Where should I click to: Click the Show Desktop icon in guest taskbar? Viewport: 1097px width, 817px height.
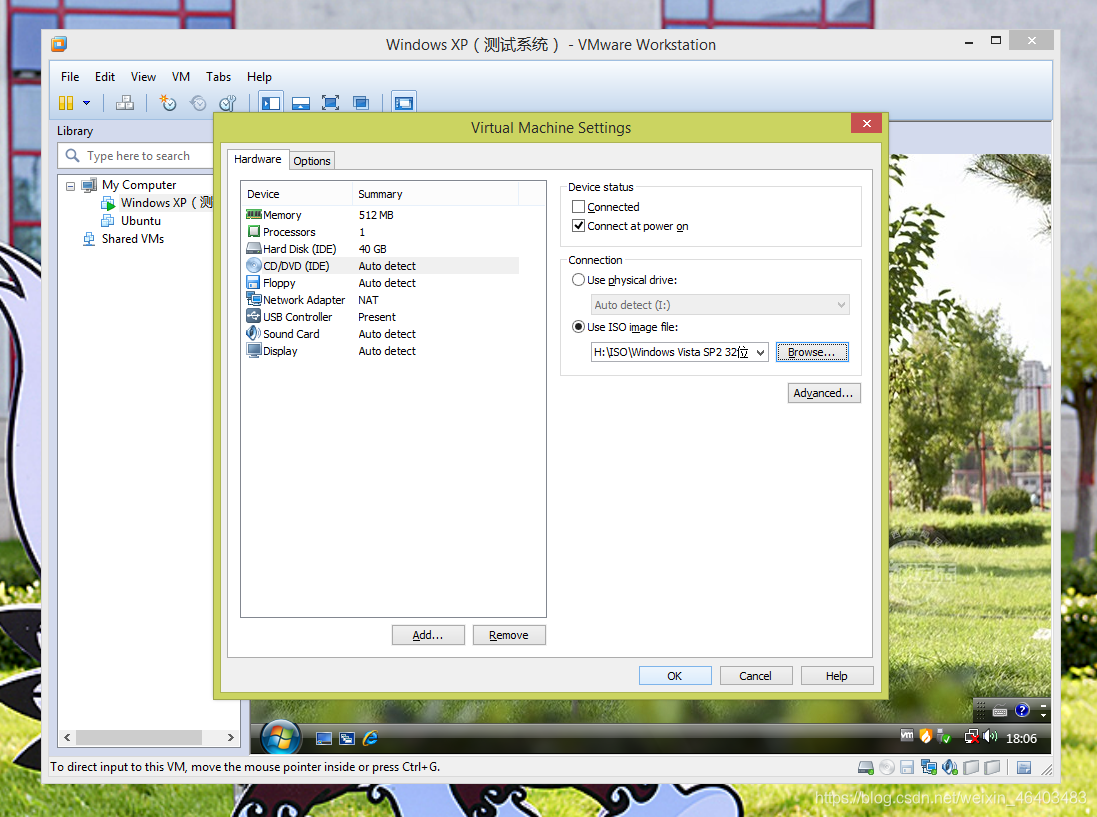click(x=324, y=738)
